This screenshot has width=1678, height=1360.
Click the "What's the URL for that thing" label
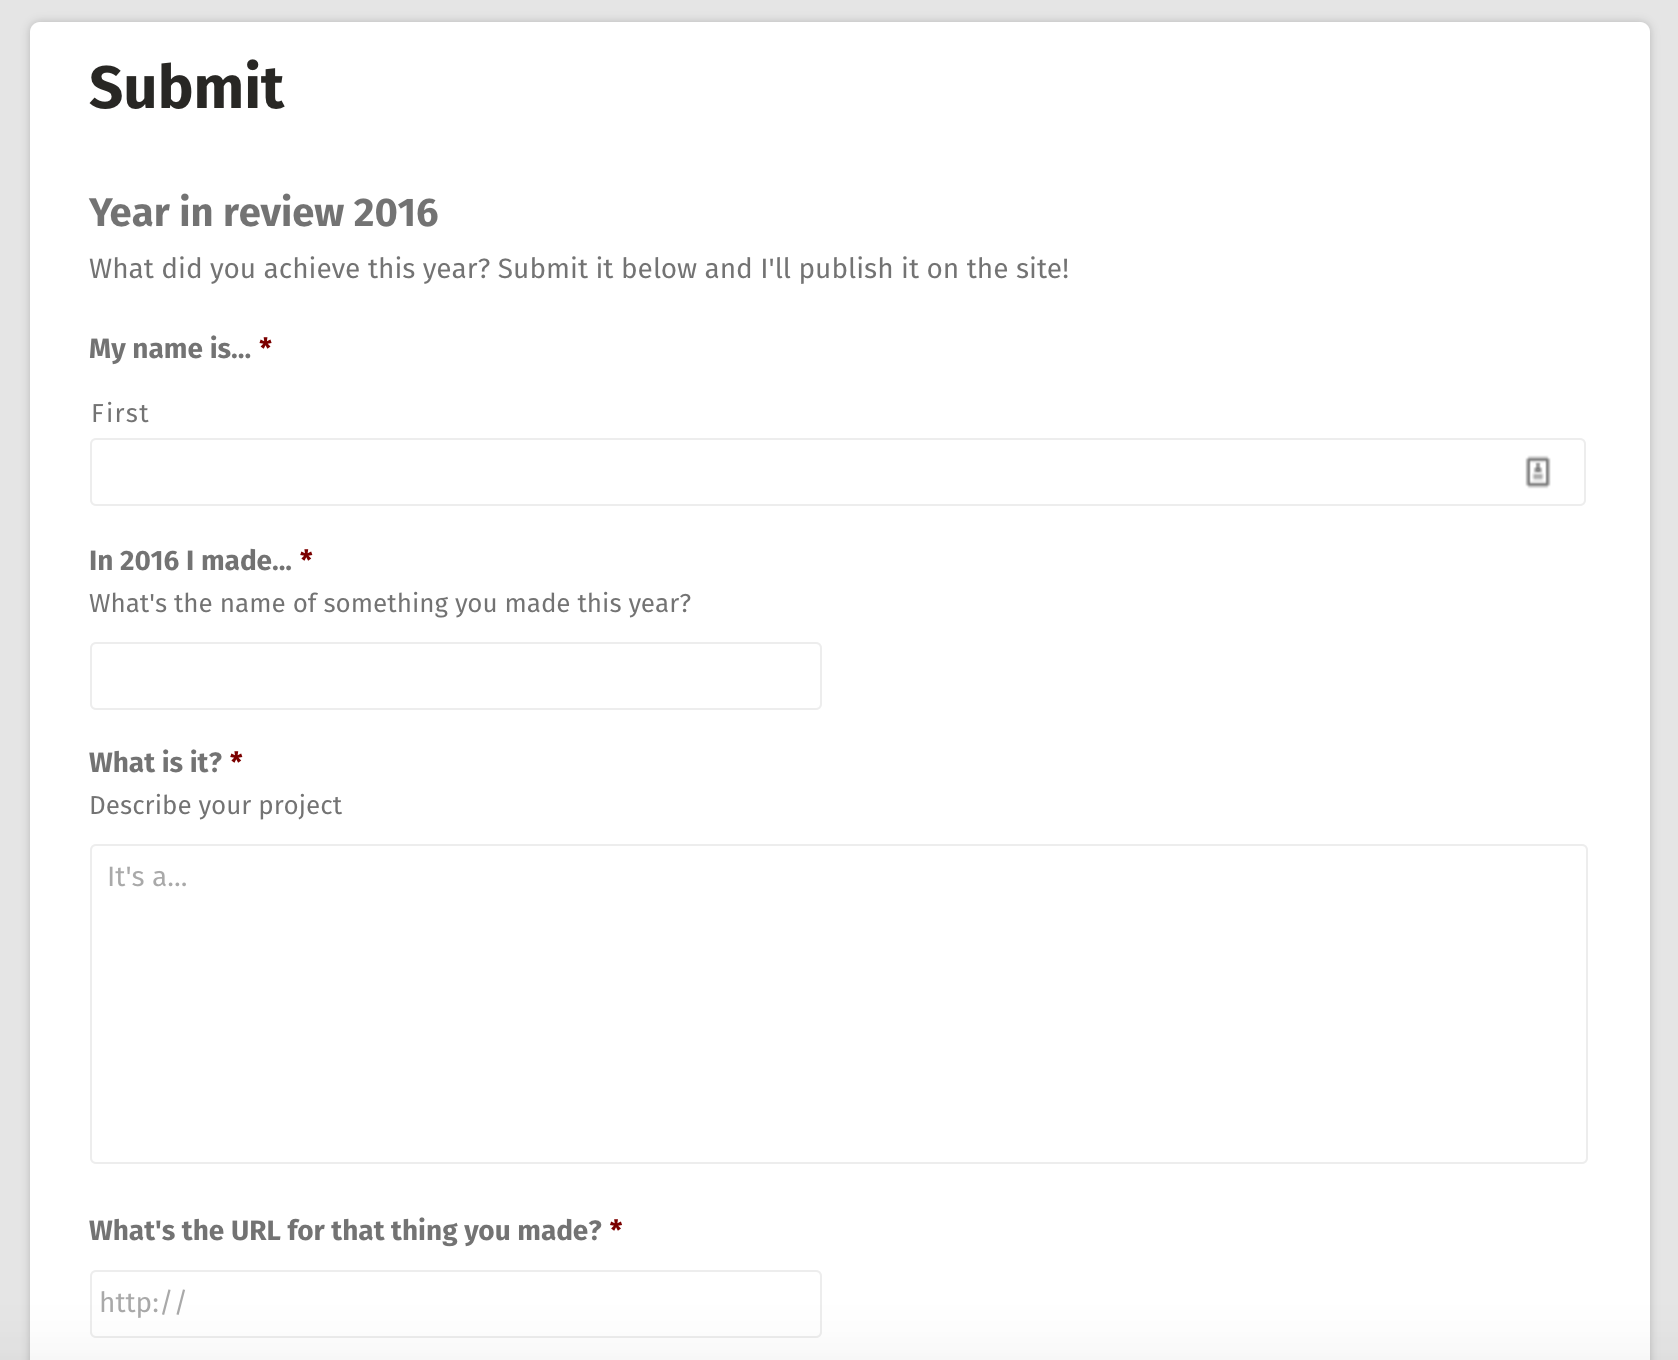[345, 1230]
